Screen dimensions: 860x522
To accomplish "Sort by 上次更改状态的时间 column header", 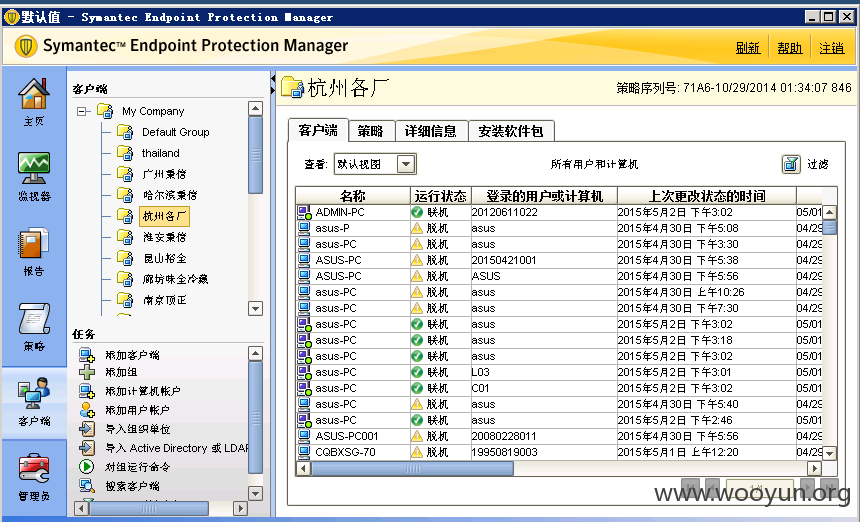I will (707, 196).
